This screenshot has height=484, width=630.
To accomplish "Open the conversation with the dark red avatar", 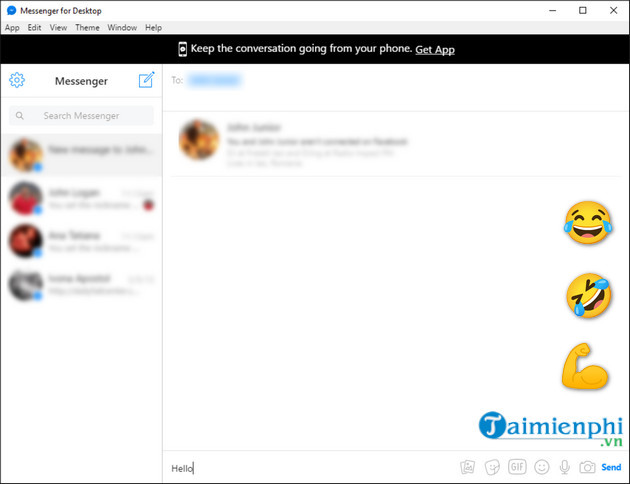I will click(x=82, y=241).
